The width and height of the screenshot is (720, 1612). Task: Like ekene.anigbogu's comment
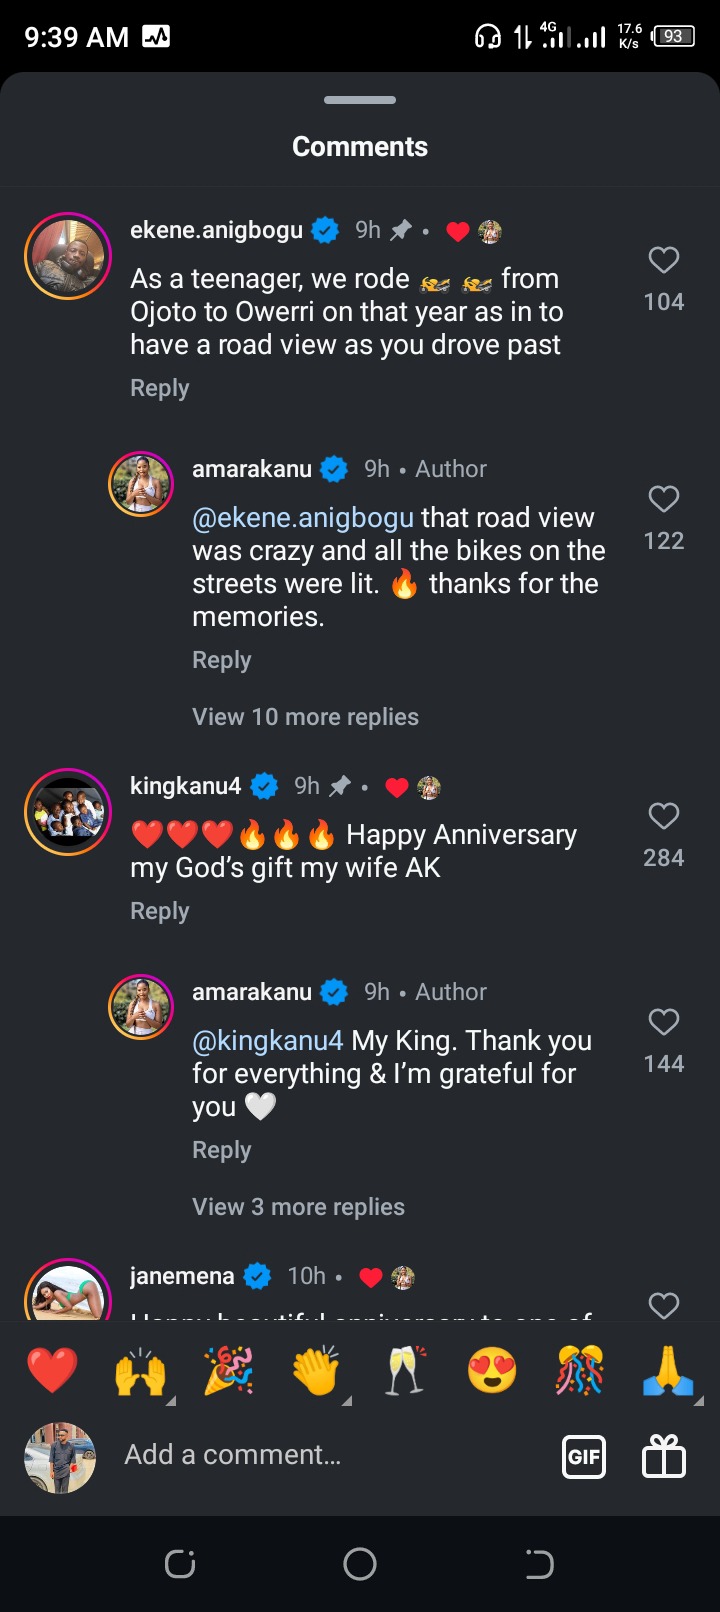coord(664,261)
